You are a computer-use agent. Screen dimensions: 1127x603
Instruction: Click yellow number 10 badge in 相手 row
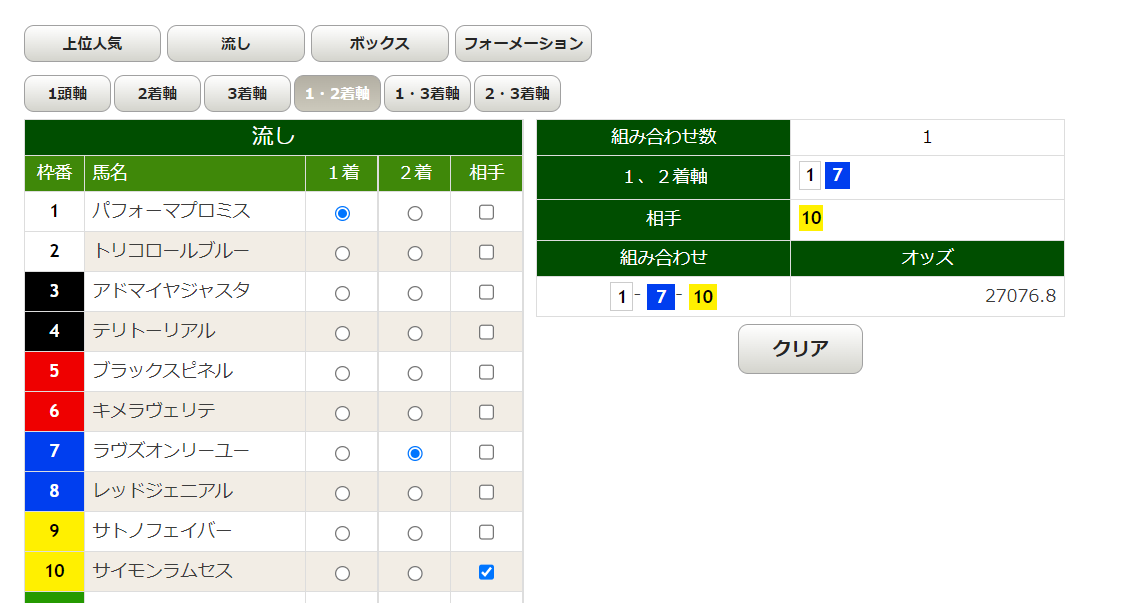click(x=811, y=219)
